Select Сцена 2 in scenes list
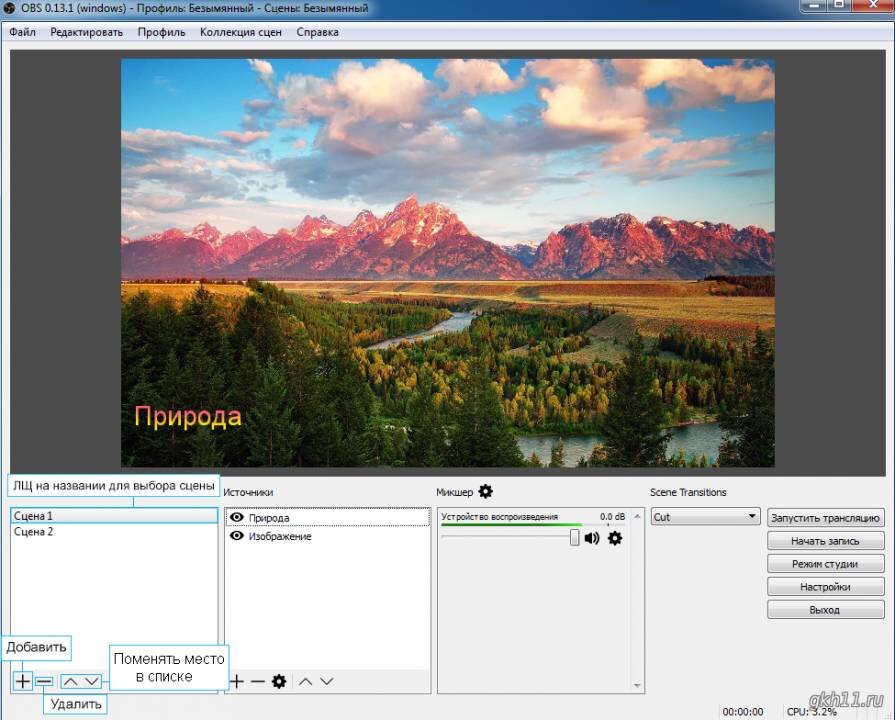 pyautogui.click(x=114, y=532)
